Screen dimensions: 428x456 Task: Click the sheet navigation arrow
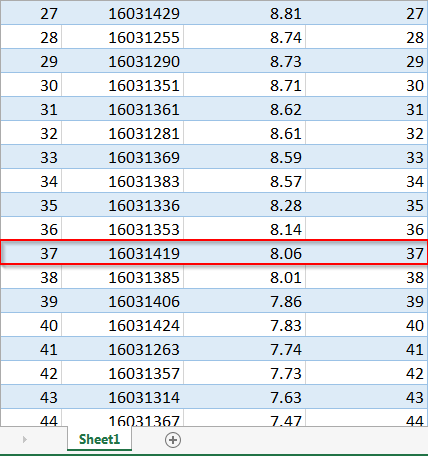24,439
